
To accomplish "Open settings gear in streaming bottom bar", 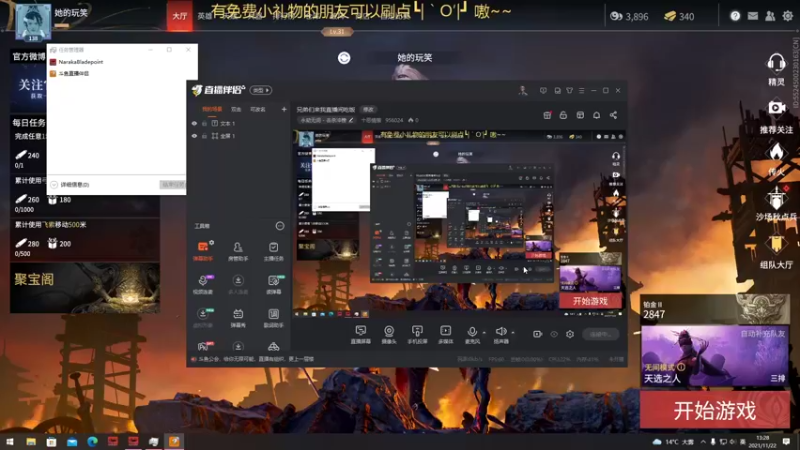I will (x=570, y=334).
